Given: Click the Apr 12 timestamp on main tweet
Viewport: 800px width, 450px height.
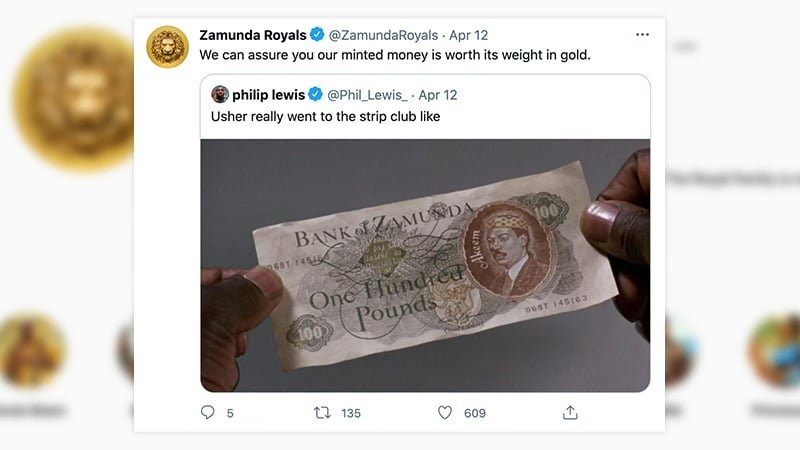Looking at the screenshot, I should tap(468, 35).
